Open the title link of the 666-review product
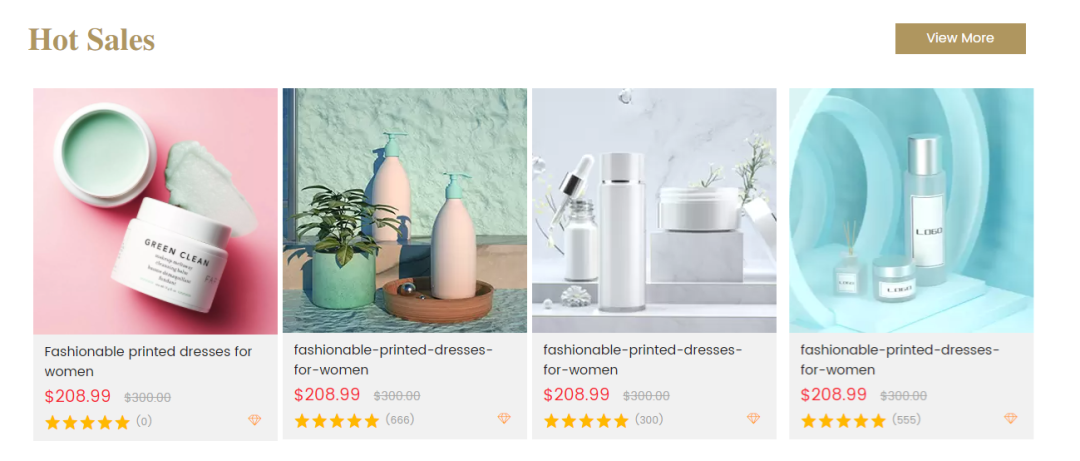 coord(393,360)
